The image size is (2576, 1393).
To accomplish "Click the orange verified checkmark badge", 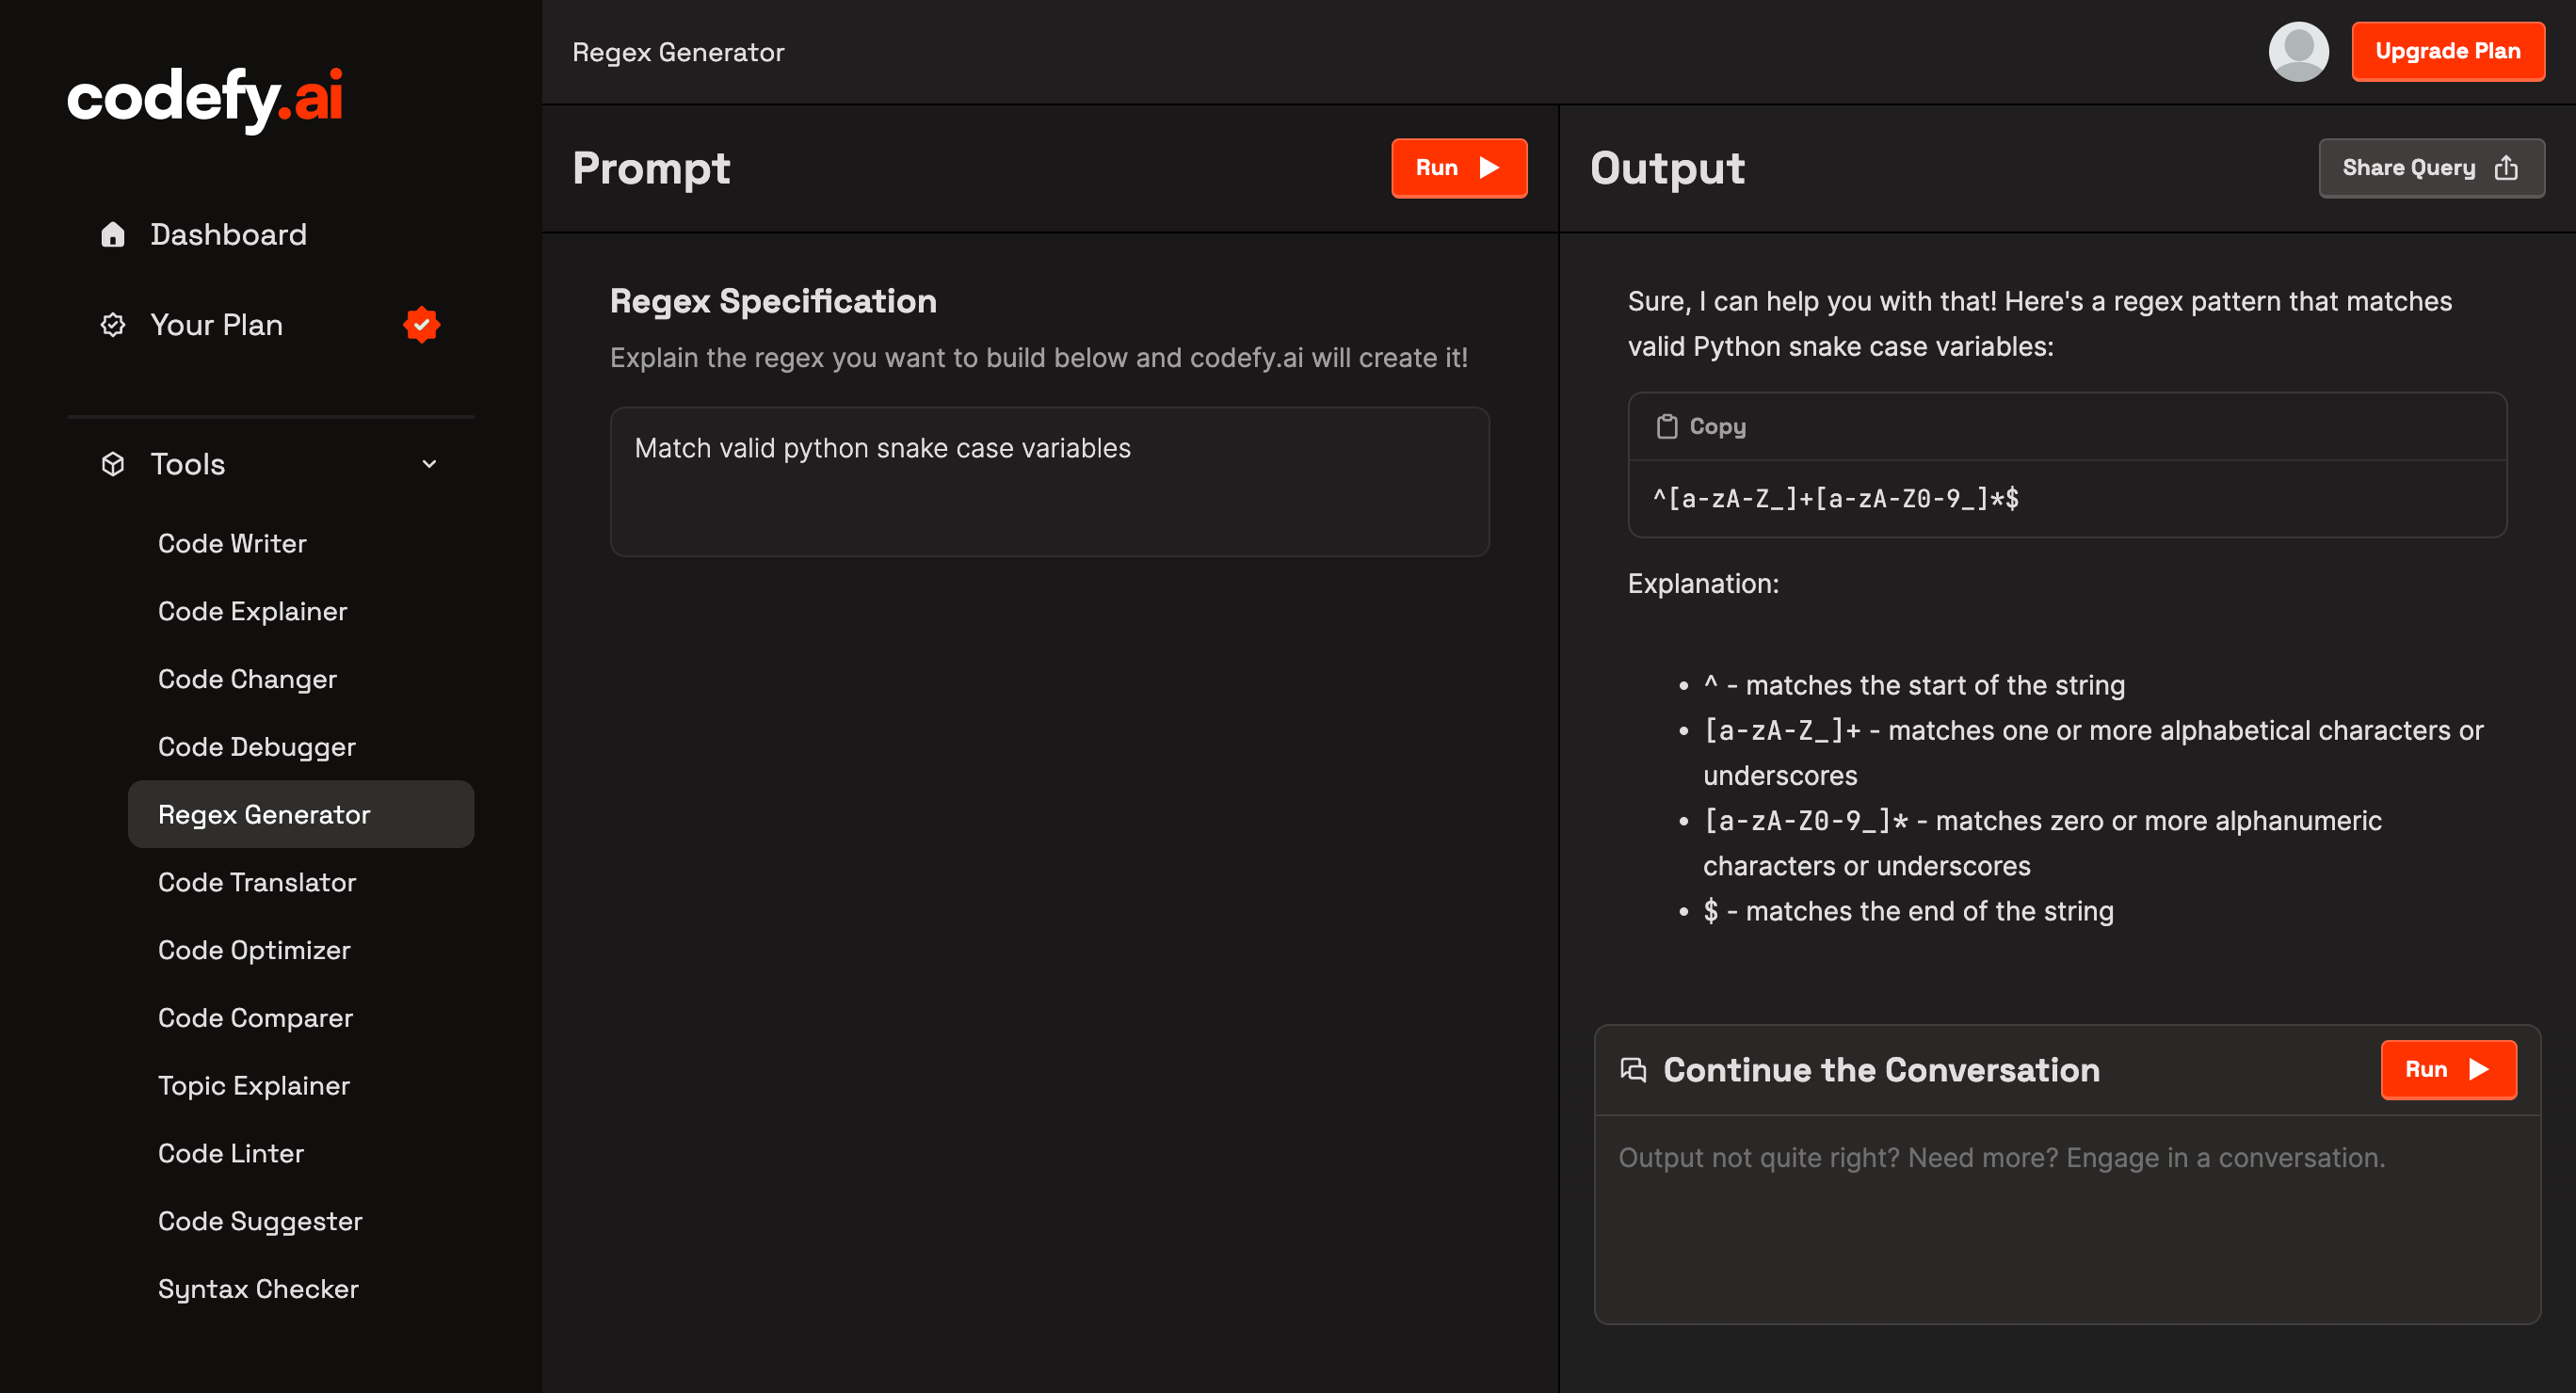I will tap(421, 325).
